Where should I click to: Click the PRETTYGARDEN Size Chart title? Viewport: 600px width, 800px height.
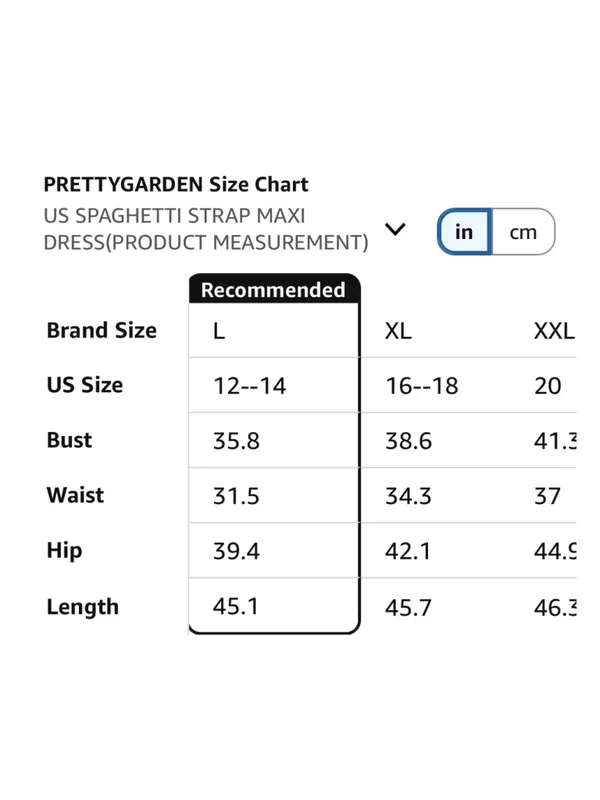[x=176, y=184]
